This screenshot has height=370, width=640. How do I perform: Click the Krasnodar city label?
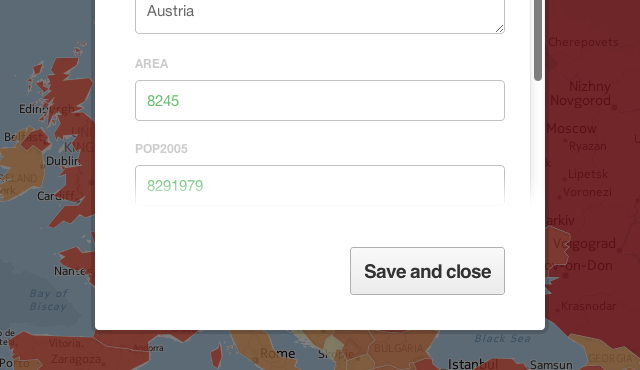click(589, 306)
